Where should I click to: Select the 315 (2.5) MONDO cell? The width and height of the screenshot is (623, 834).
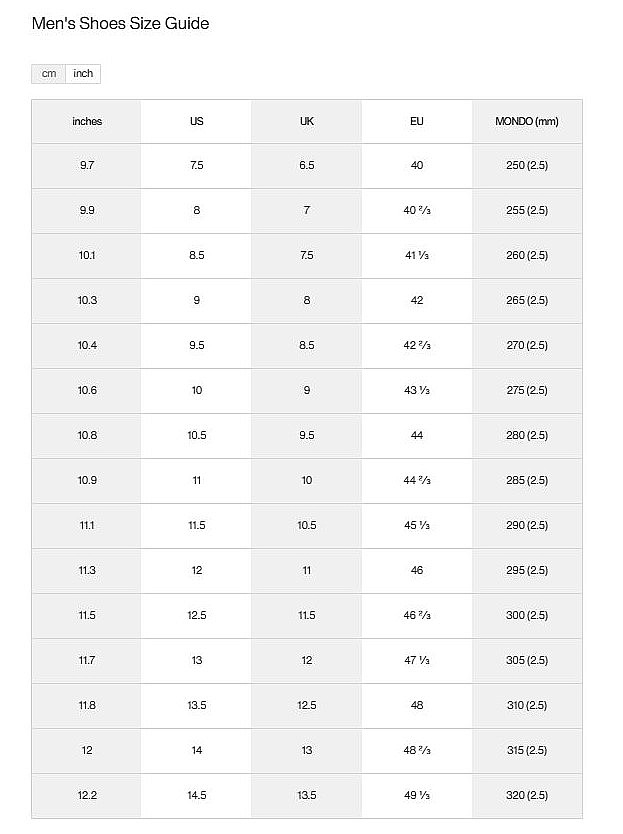pos(527,750)
